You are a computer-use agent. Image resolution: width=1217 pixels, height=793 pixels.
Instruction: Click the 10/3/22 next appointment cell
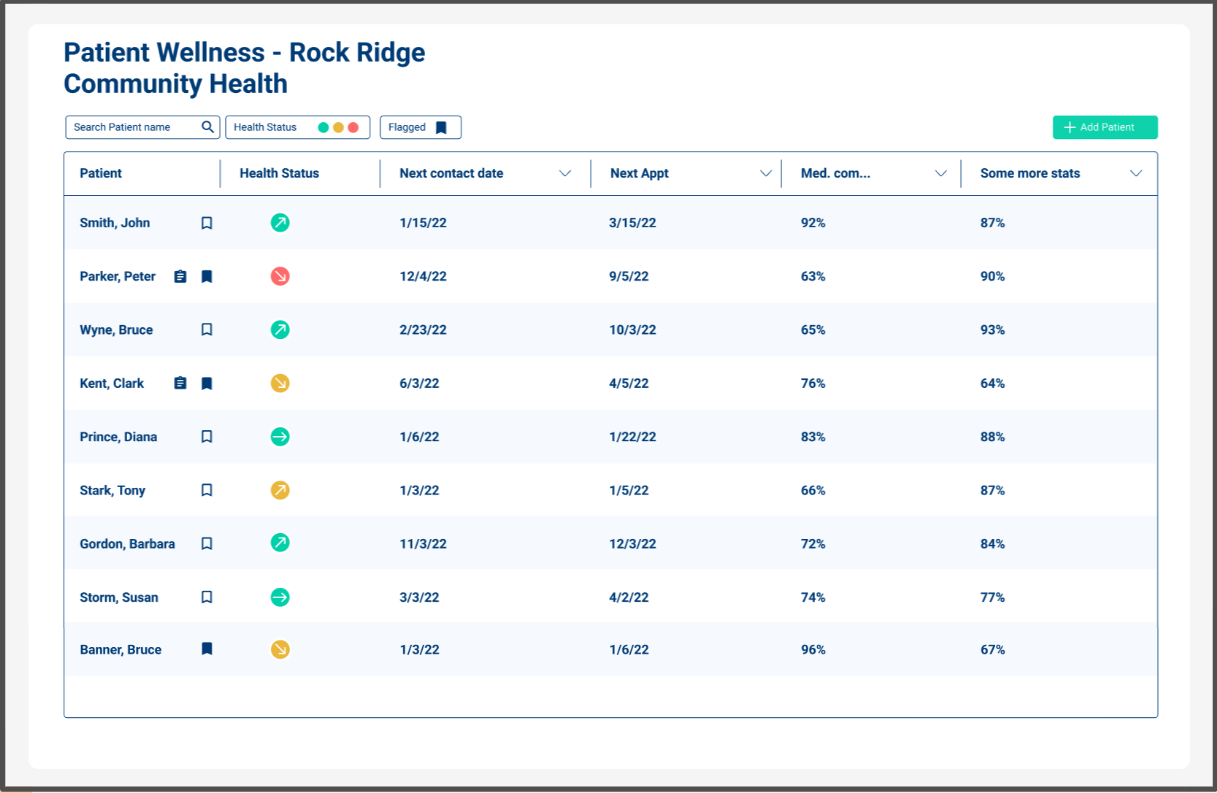[632, 330]
